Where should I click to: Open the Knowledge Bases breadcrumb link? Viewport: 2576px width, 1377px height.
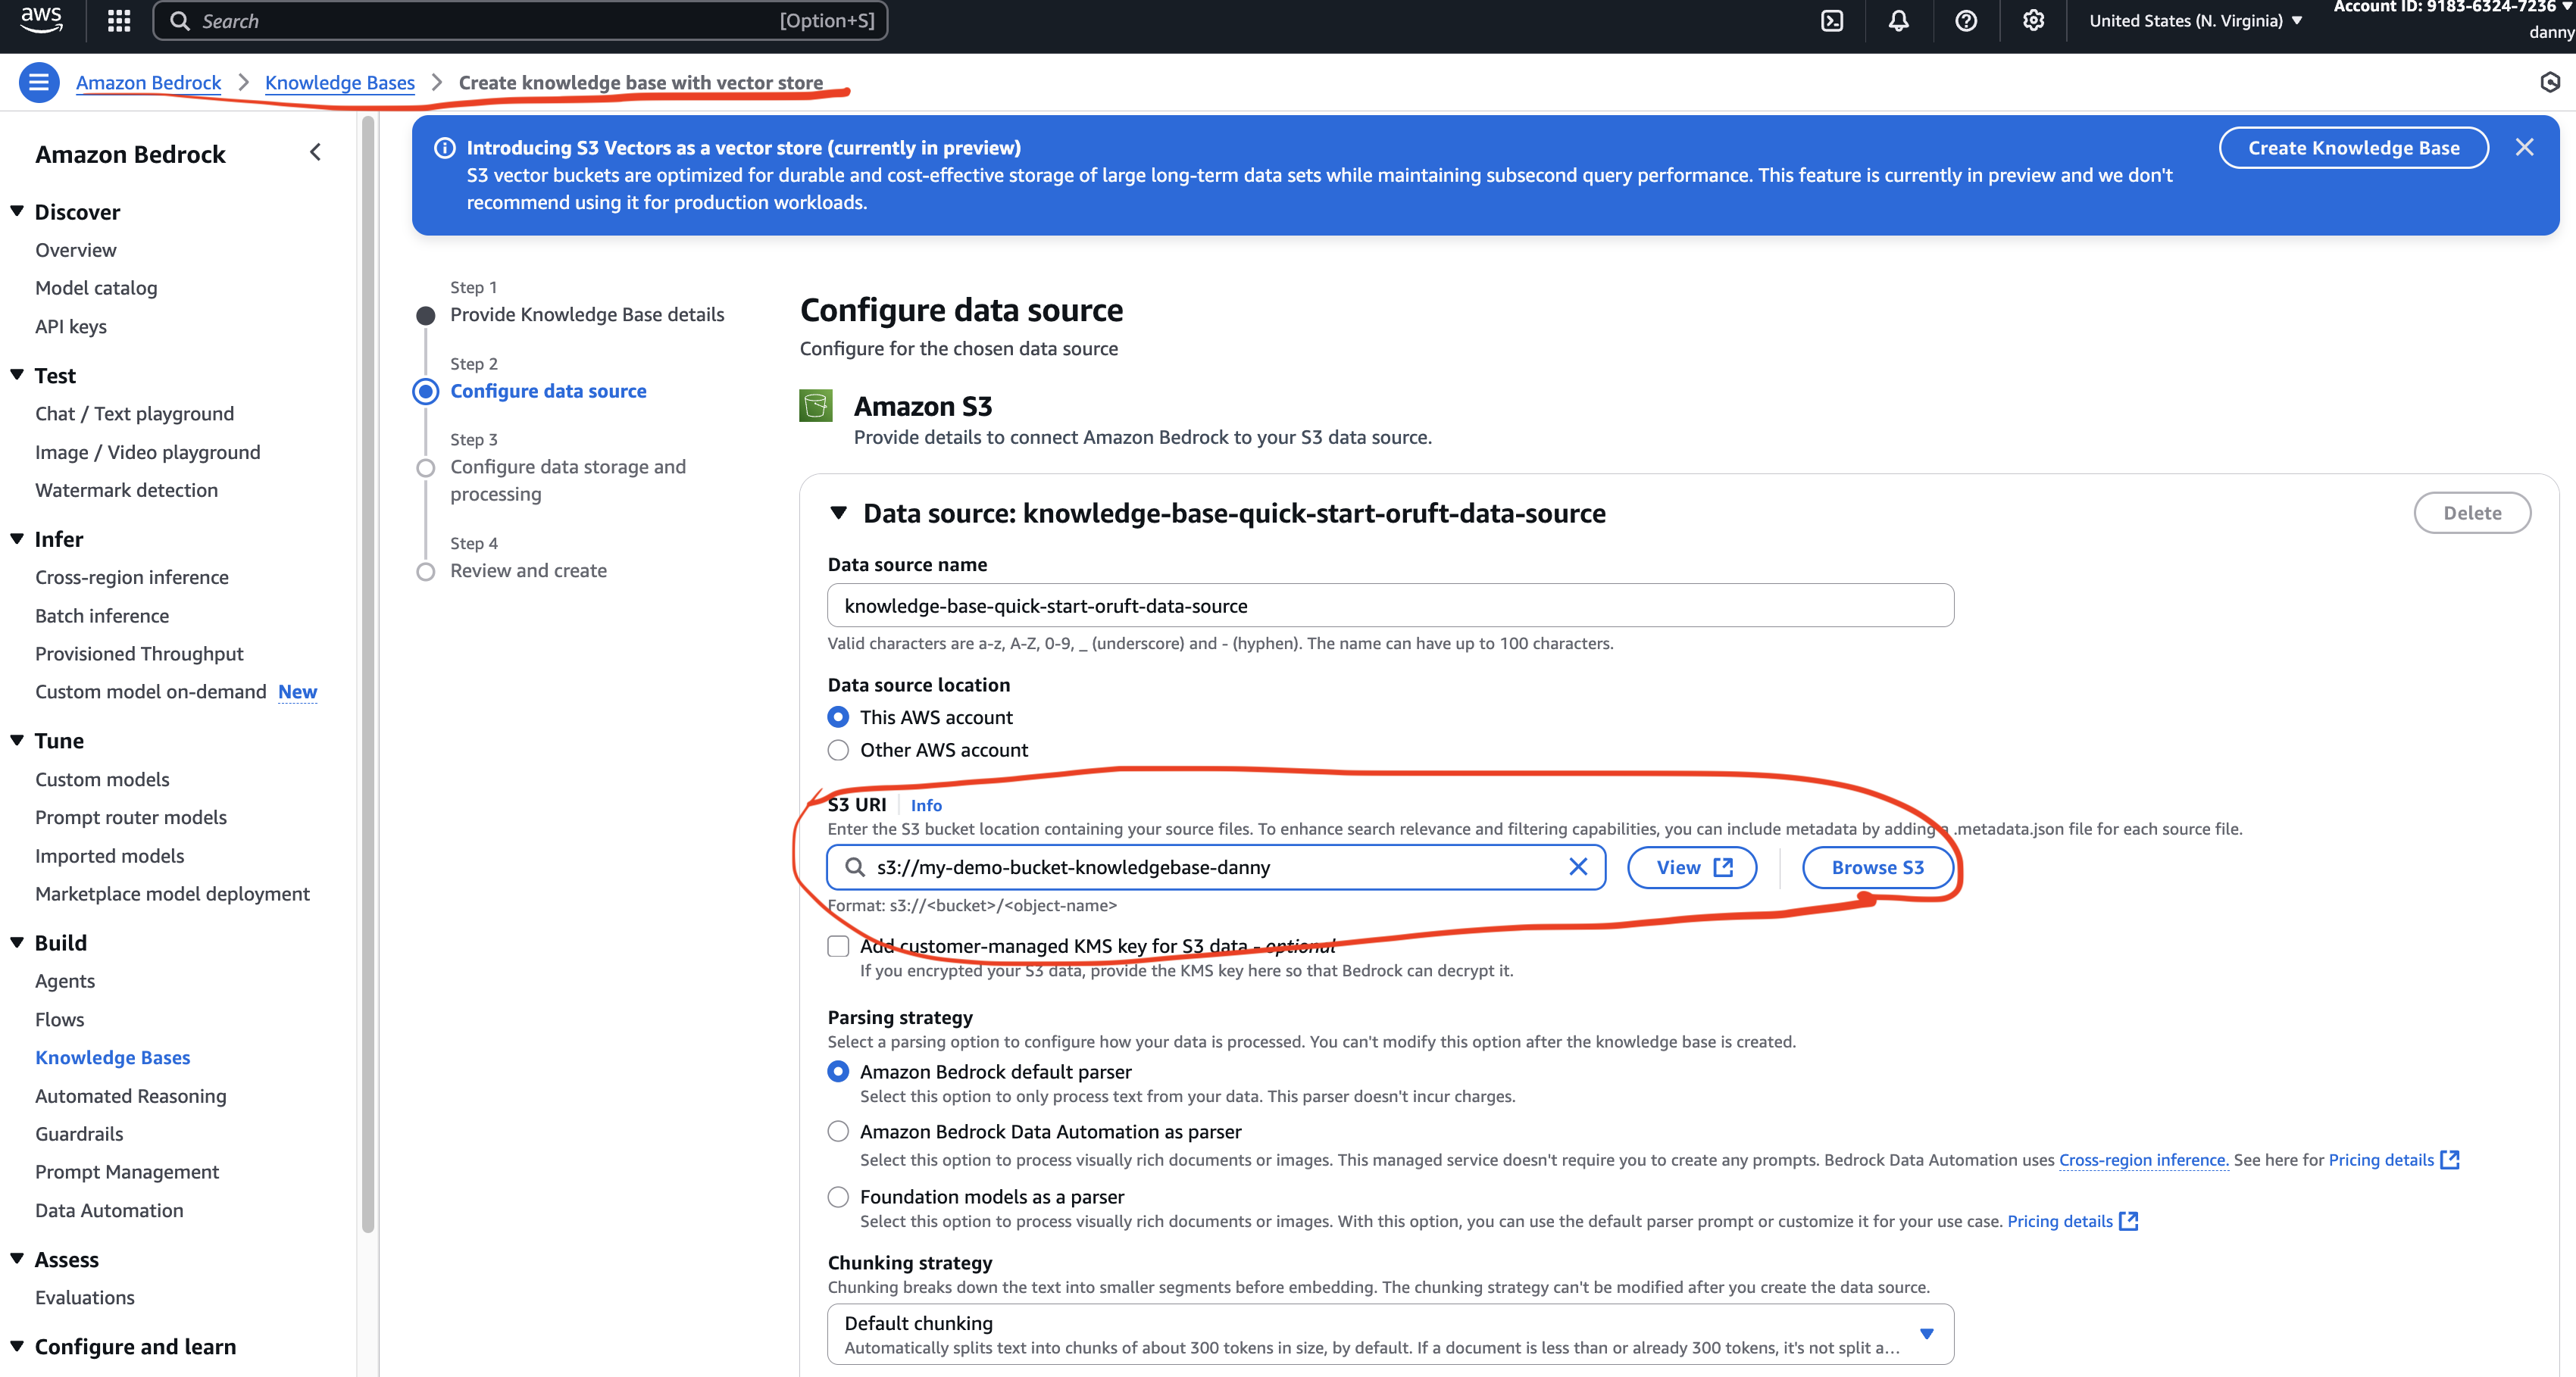pyautogui.click(x=340, y=82)
